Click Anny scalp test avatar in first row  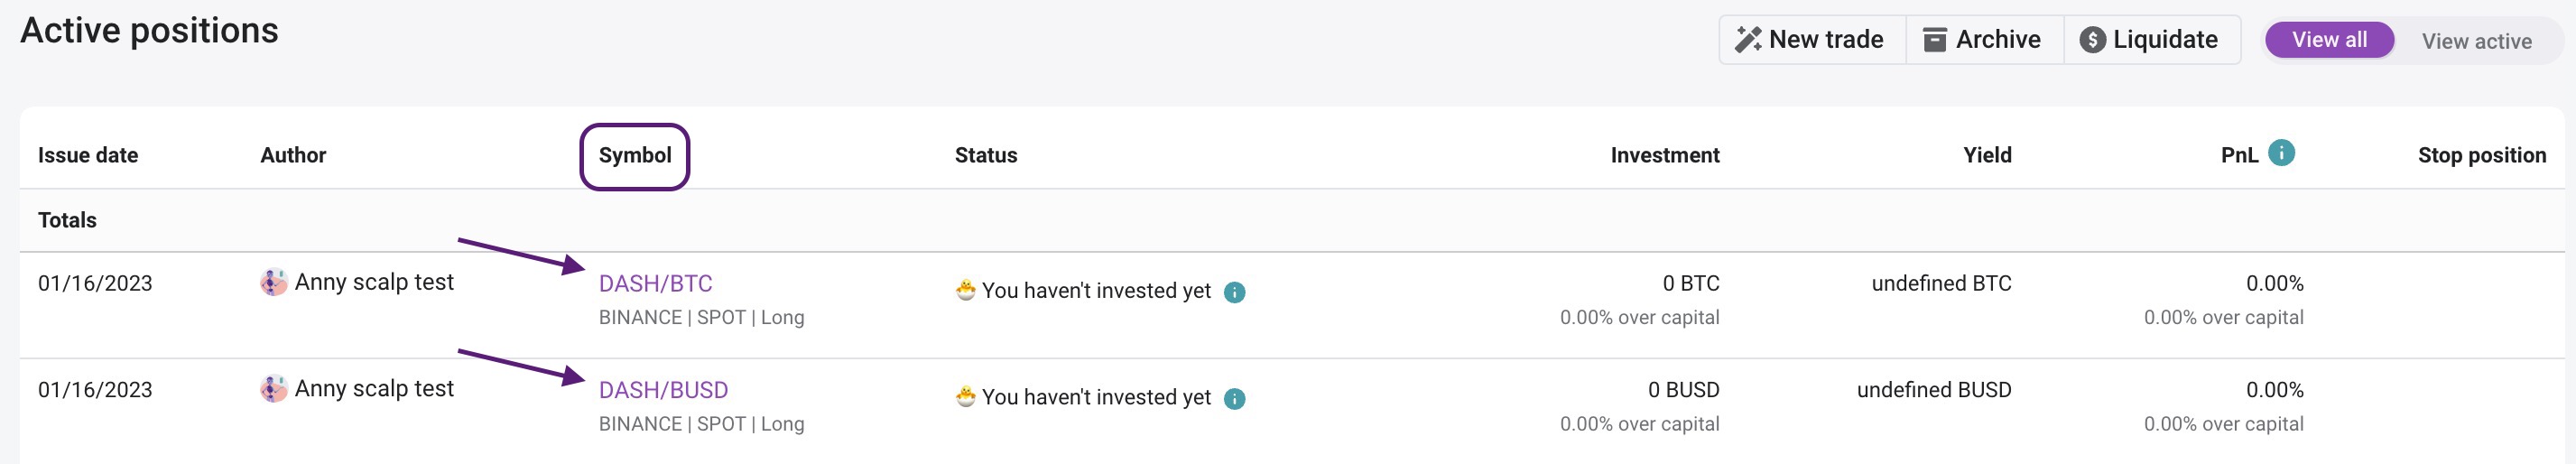(x=273, y=283)
